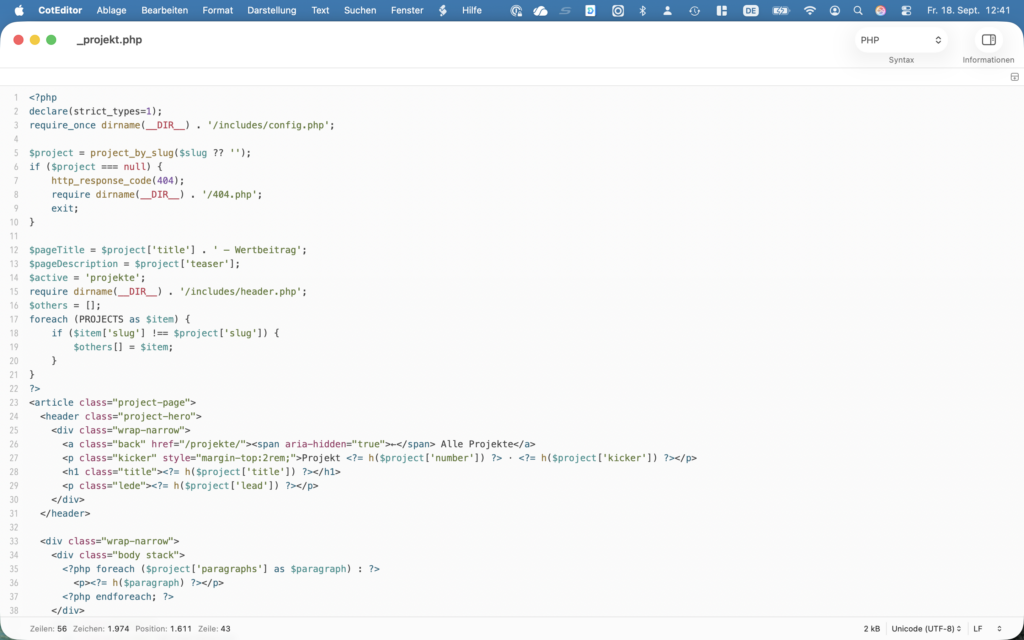Open the user account menu bar icon
The width and height of the screenshot is (1024, 640).
tap(835, 10)
